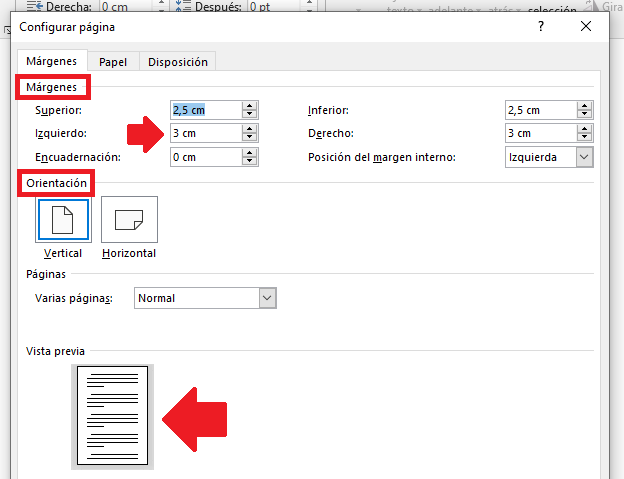624x479 pixels.
Task: Select Vertical page orientation icon
Action: [x=63, y=220]
